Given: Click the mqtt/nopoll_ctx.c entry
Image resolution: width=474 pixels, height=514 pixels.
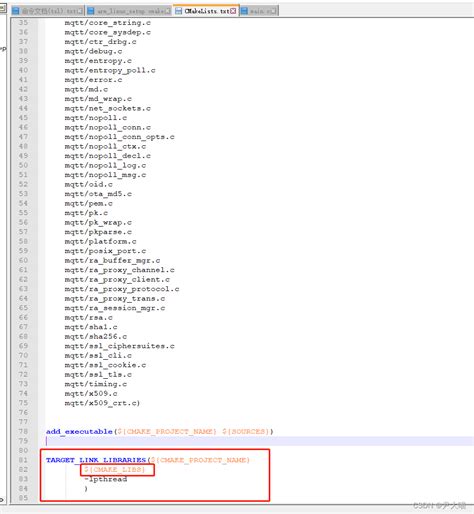Looking at the screenshot, I should [x=105, y=146].
